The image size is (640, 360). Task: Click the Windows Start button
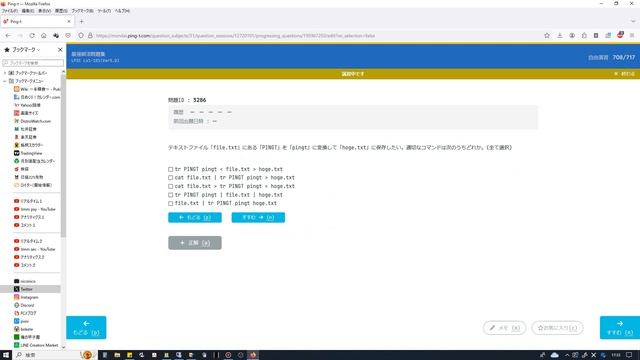click(x=6, y=355)
